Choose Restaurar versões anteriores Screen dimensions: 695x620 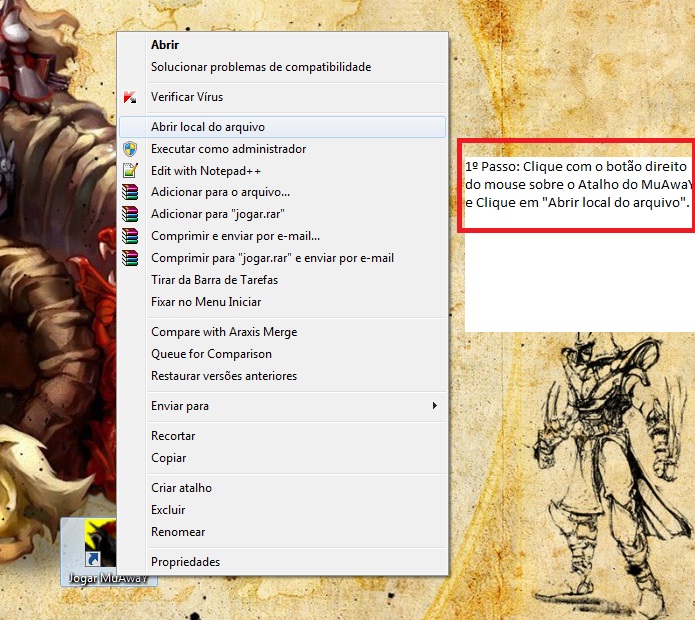[223, 376]
